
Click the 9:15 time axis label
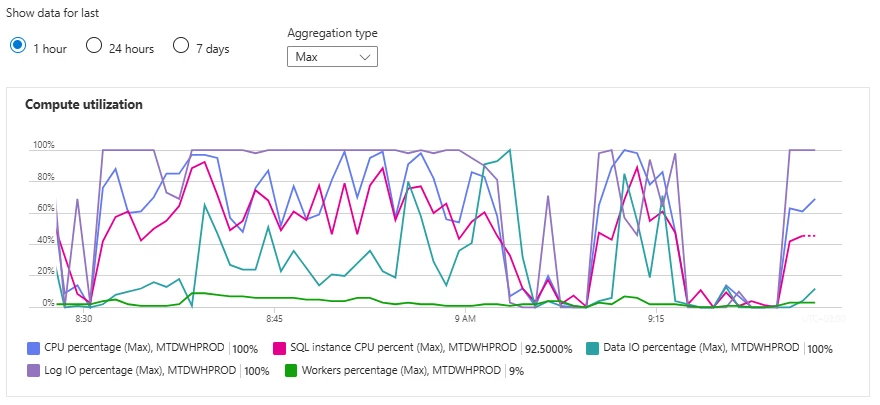(656, 319)
